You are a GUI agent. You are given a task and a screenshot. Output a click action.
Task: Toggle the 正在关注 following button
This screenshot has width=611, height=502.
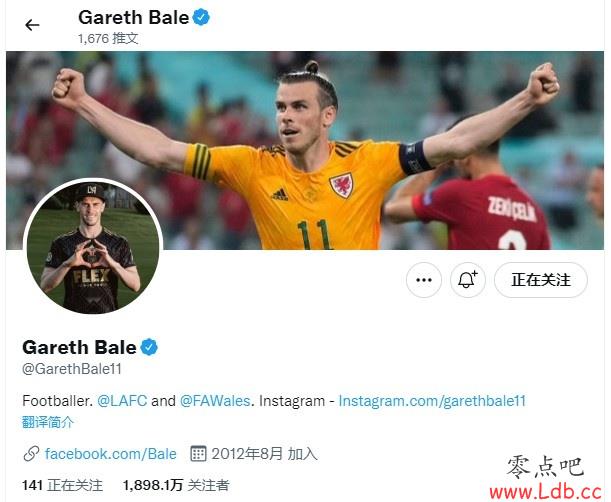(541, 280)
